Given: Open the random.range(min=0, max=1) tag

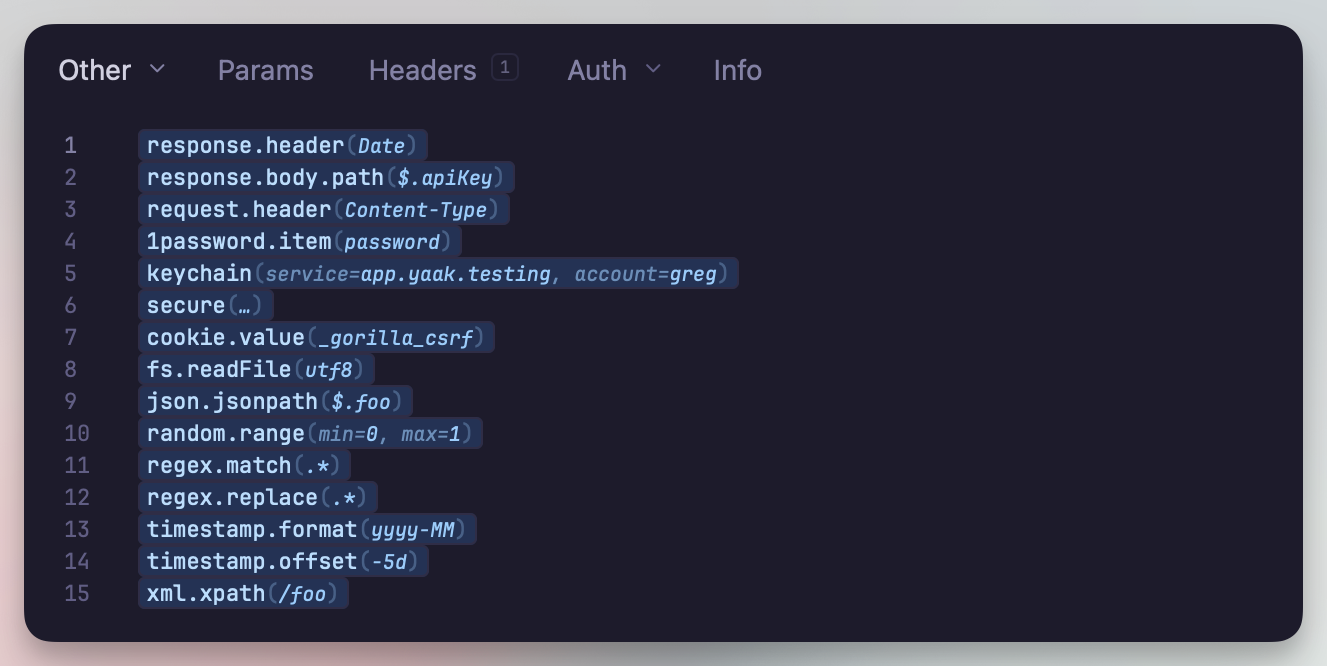Looking at the screenshot, I should click(x=310, y=434).
